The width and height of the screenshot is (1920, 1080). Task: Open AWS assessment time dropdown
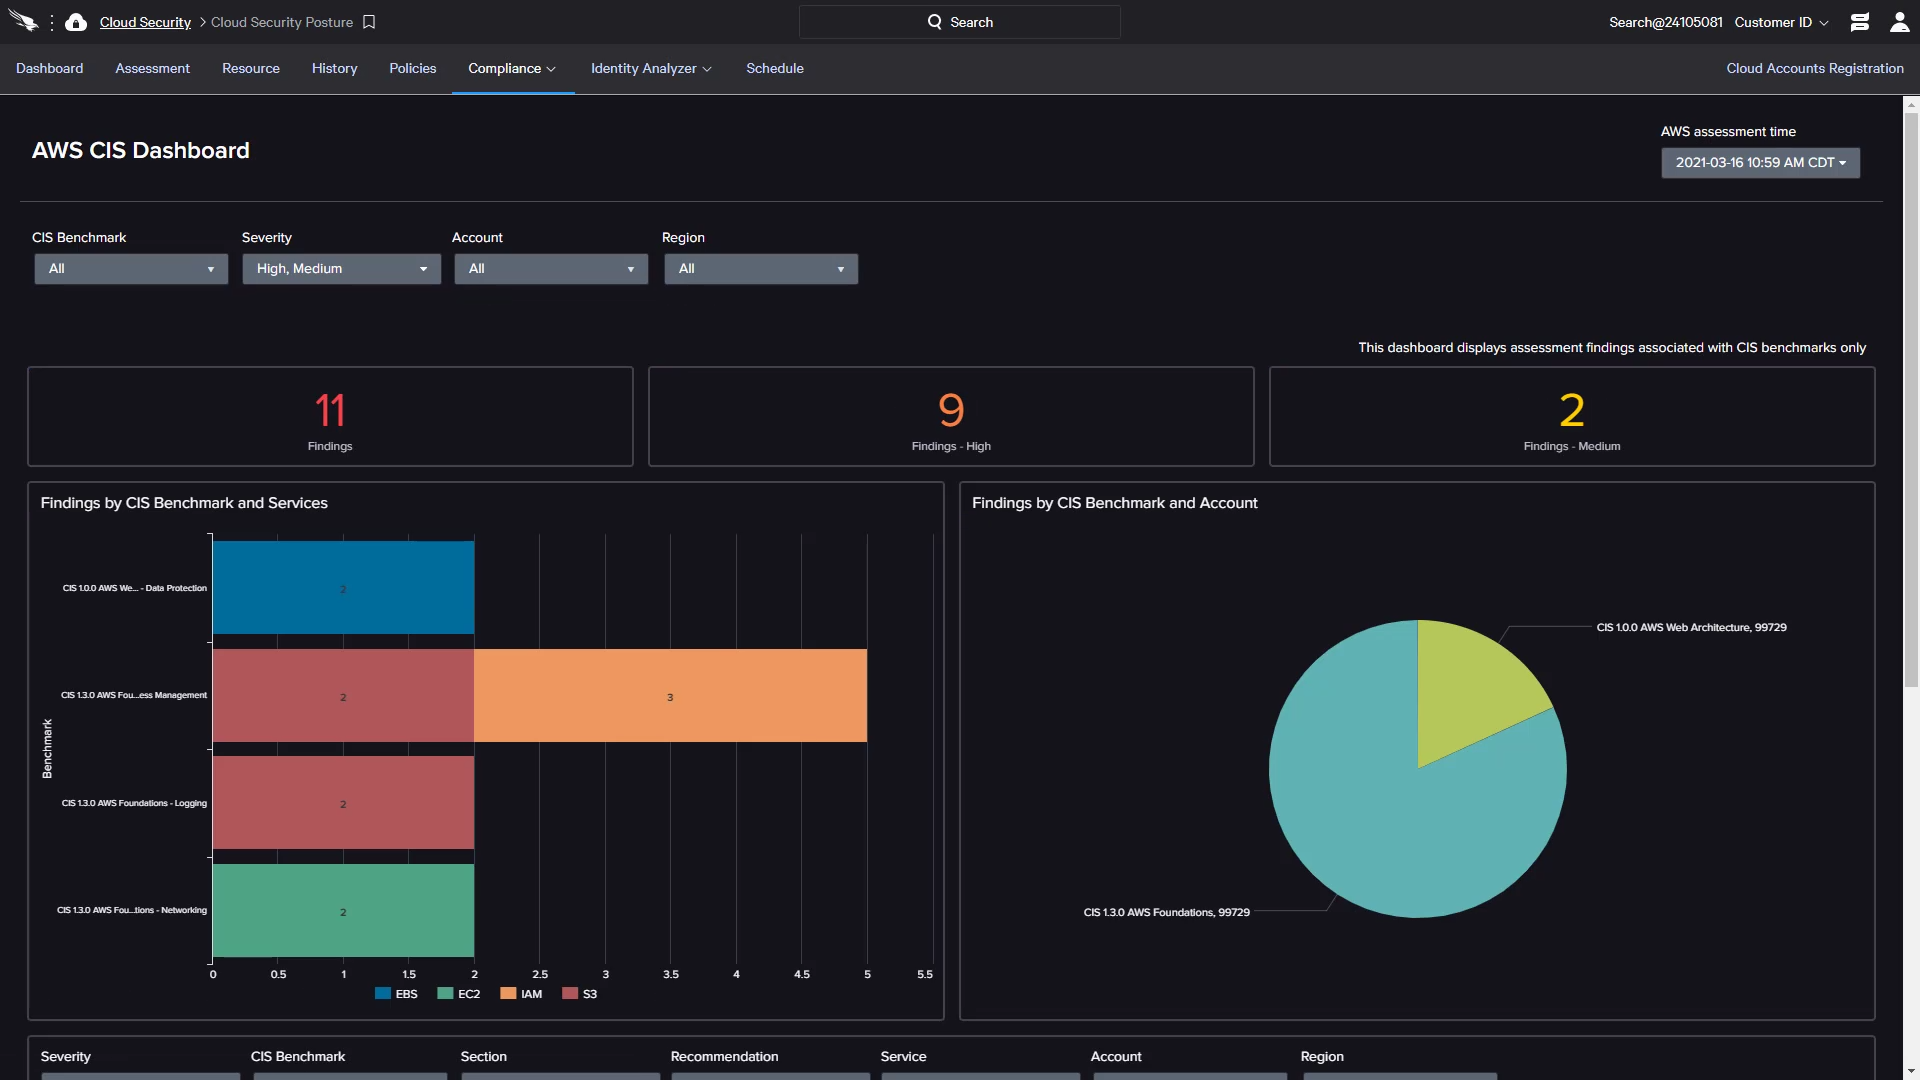1760,163
